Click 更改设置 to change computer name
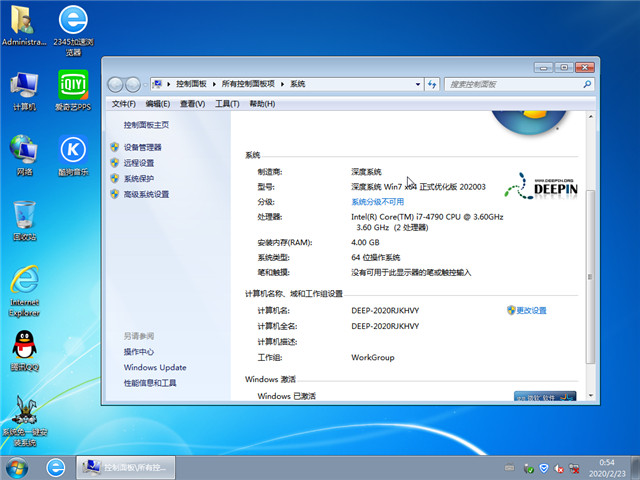Viewport: 640px width, 480px height. tap(531, 310)
